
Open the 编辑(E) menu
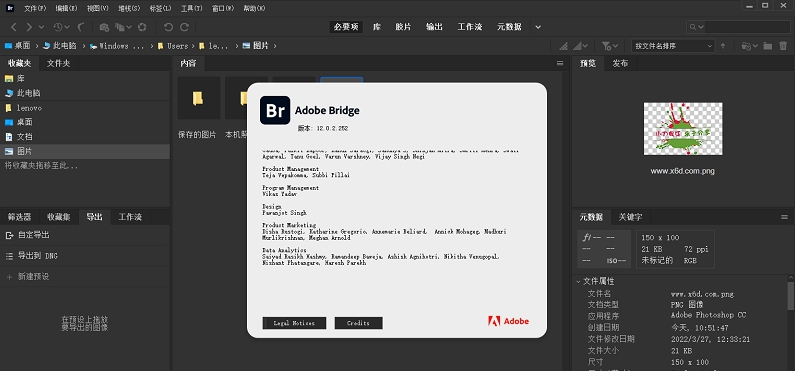66,8
